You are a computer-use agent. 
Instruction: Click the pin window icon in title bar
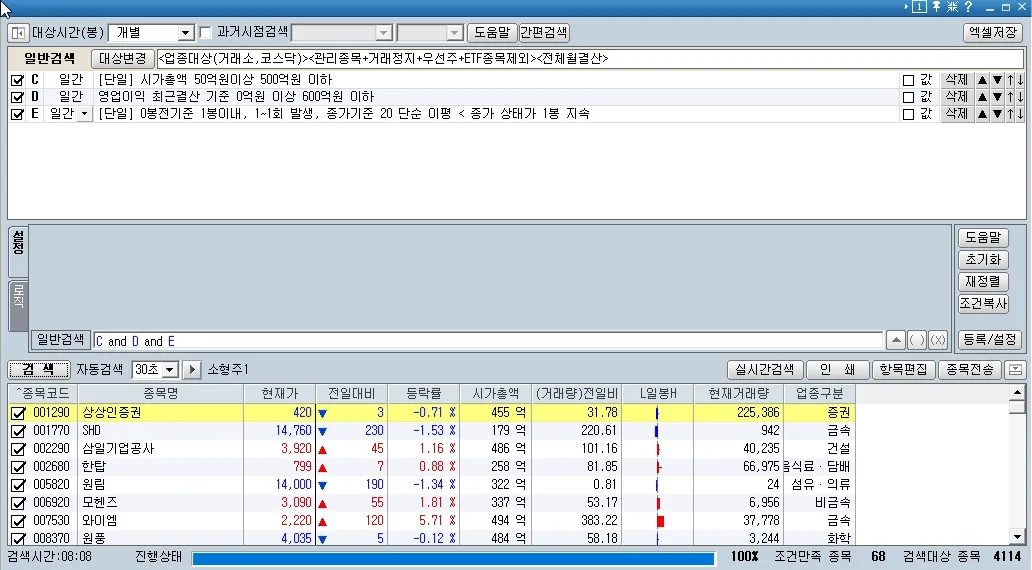pos(937,7)
